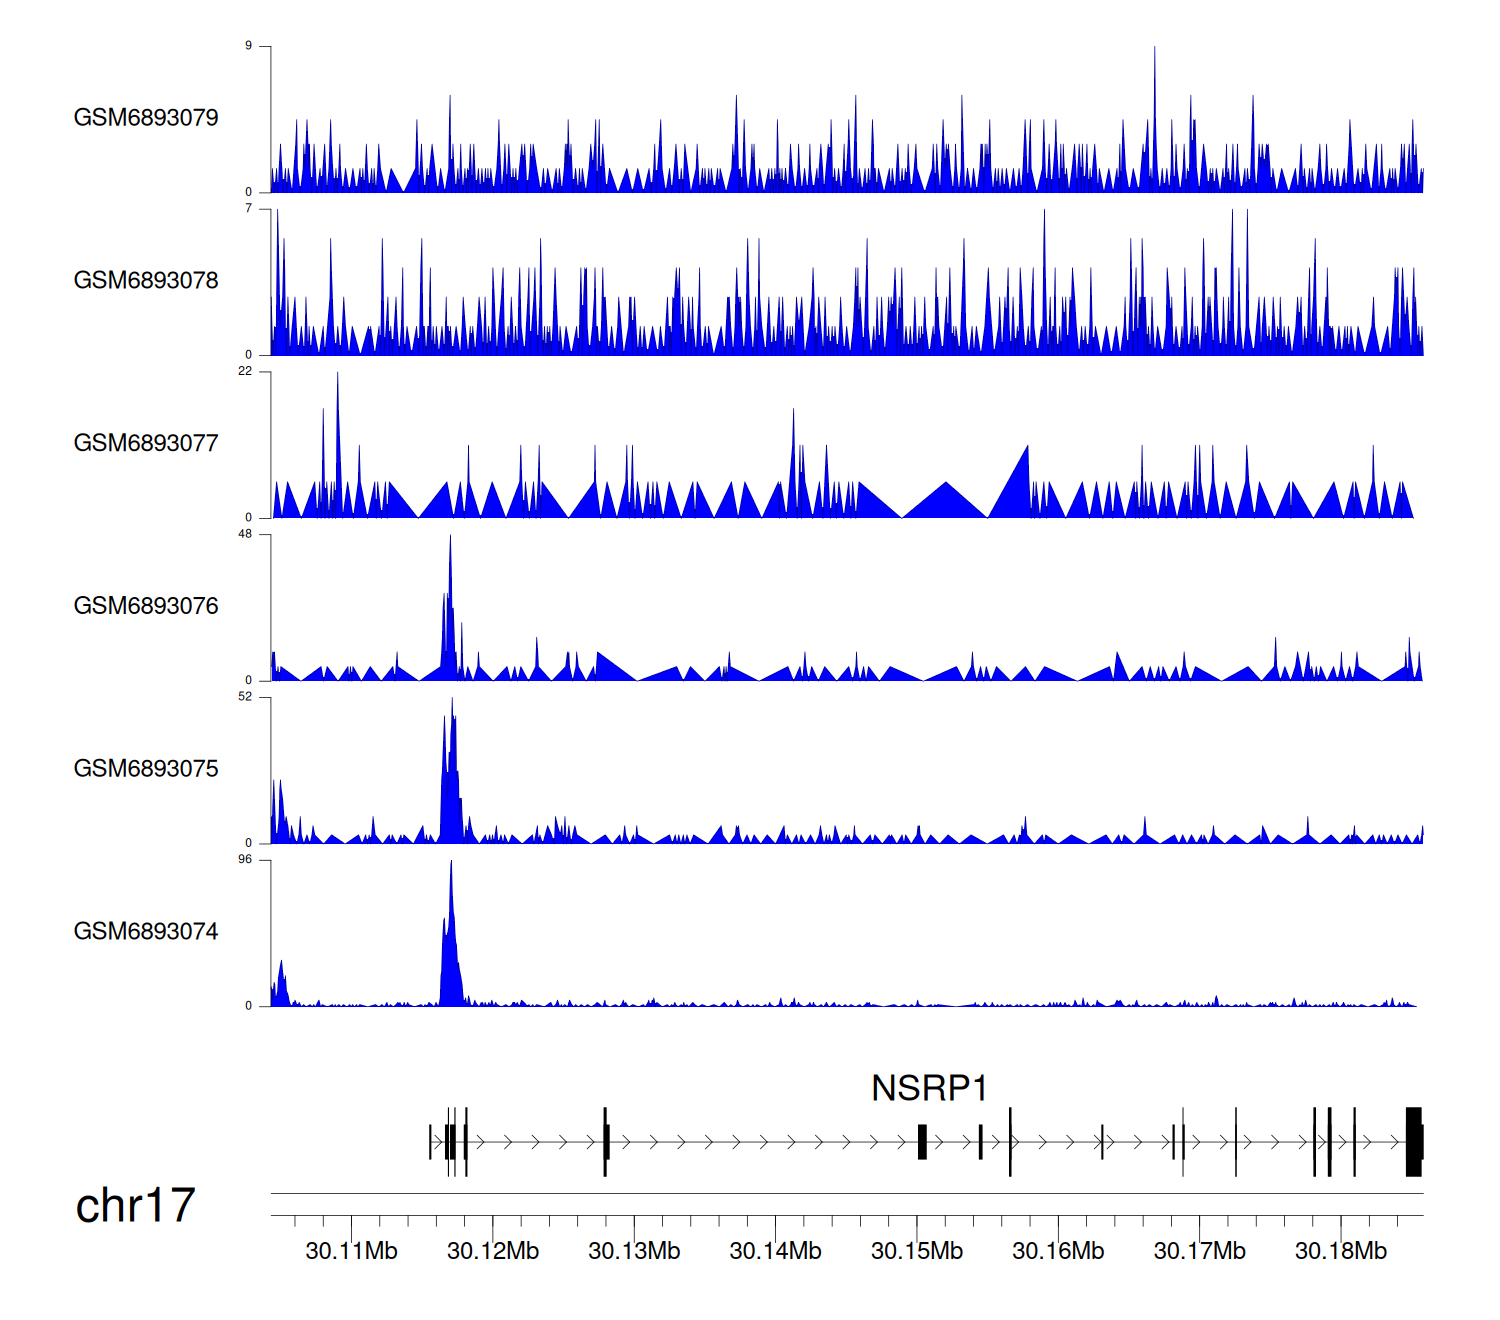This screenshot has height=1320, width=1500.
Task: Select the GSM6893076 track label
Action: pos(146,606)
